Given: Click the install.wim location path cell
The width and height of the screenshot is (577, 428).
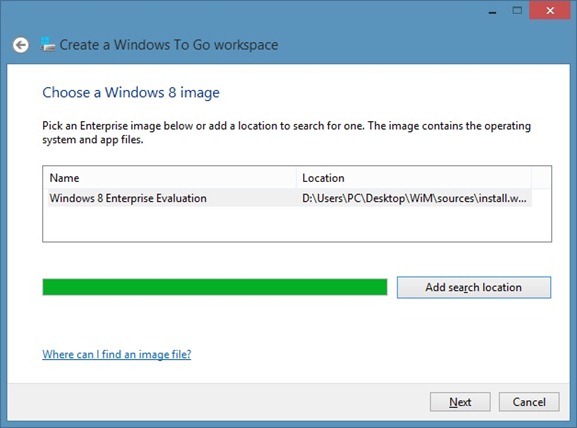Looking at the screenshot, I should pos(414,198).
